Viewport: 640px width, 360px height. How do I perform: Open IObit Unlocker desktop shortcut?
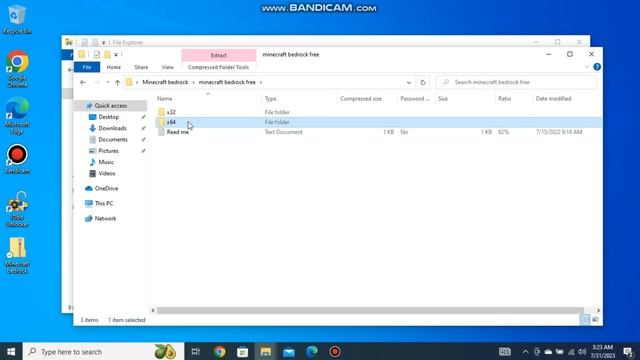point(17,209)
